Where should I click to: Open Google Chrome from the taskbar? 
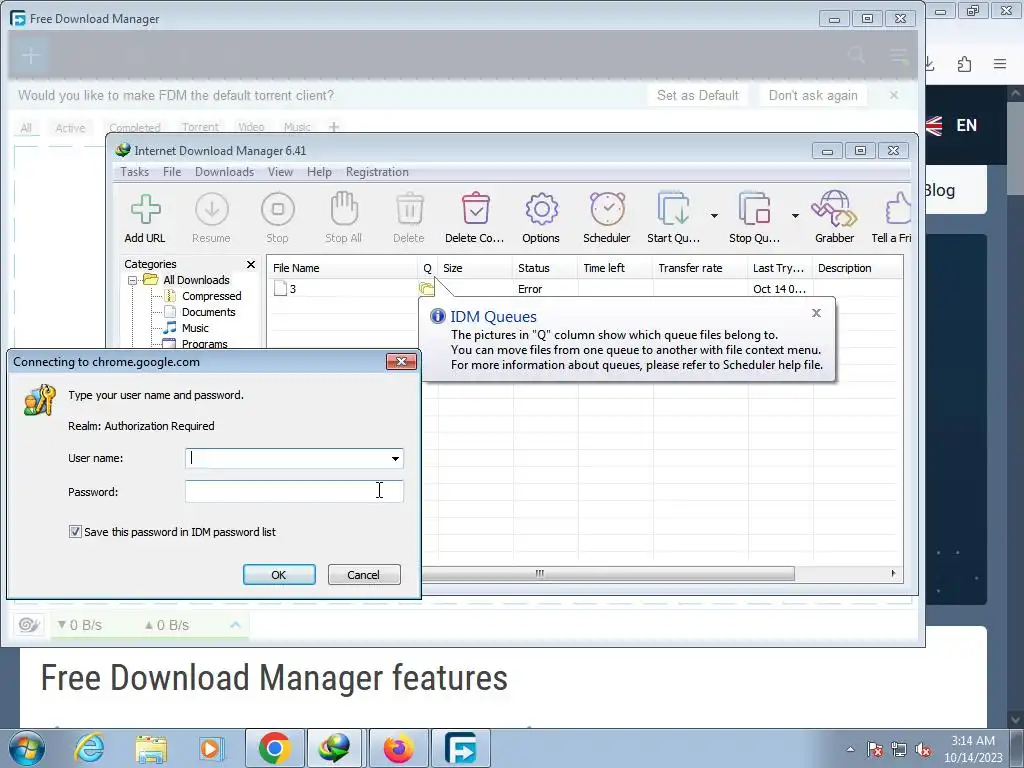pyautogui.click(x=274, y=748)
